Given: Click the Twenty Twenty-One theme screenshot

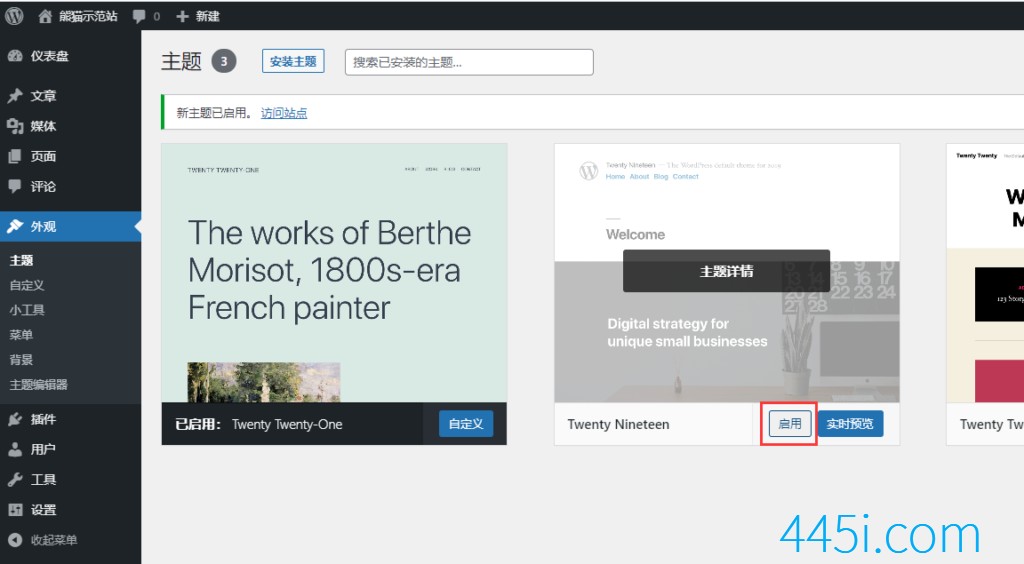Looking at the screenshot, I should (334, 273).
